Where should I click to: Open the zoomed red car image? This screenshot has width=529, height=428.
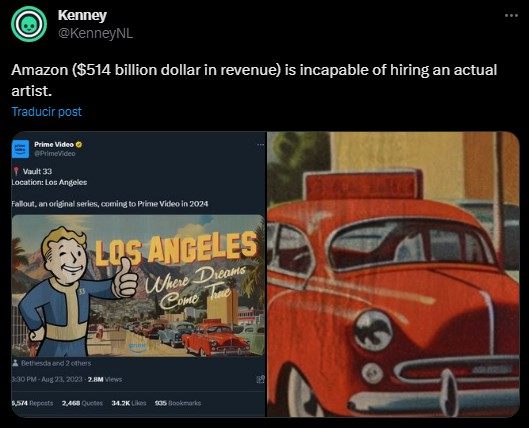(393, 274)
